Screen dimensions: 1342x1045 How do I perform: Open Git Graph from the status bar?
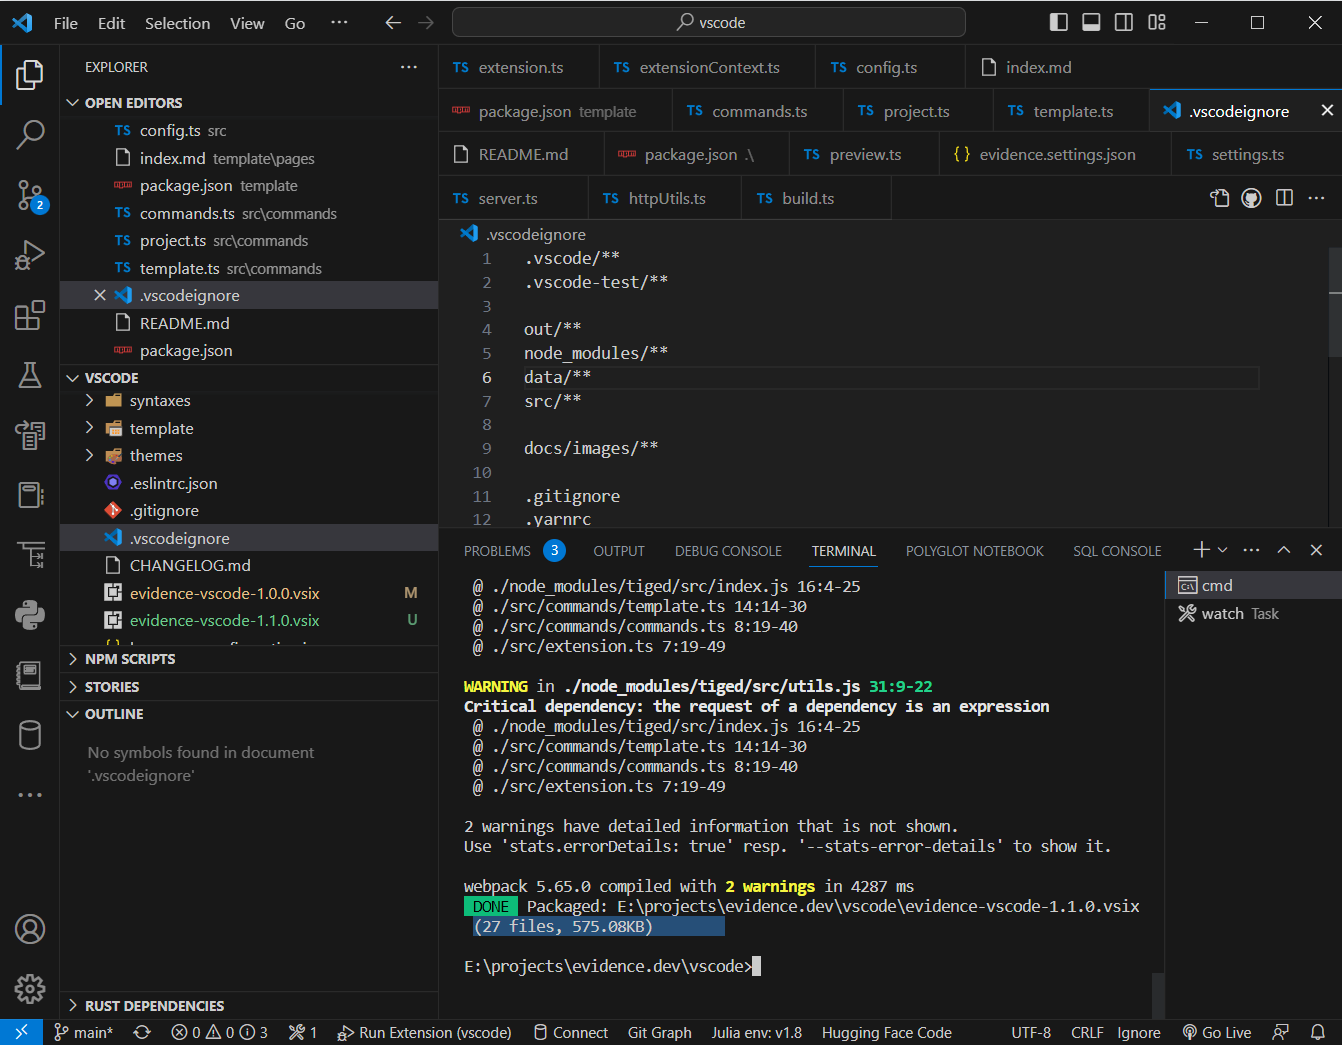pyautogui.click(x=659, y=1032)
